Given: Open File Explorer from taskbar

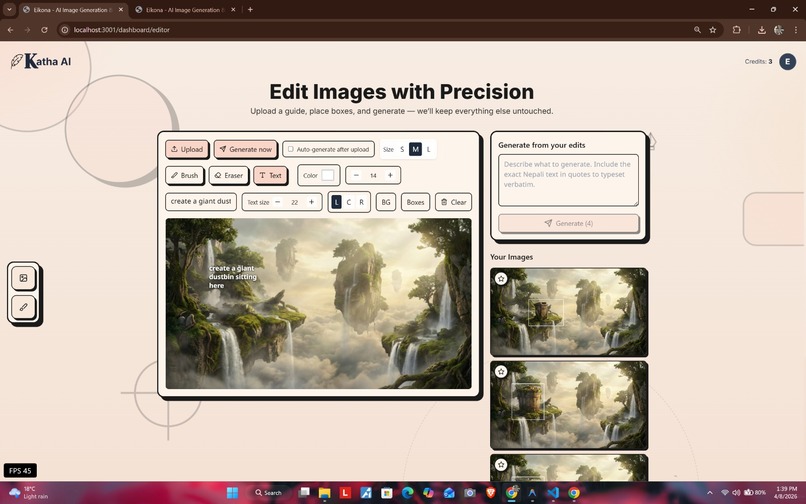Looking at the screenshot, I should point(324,493).
